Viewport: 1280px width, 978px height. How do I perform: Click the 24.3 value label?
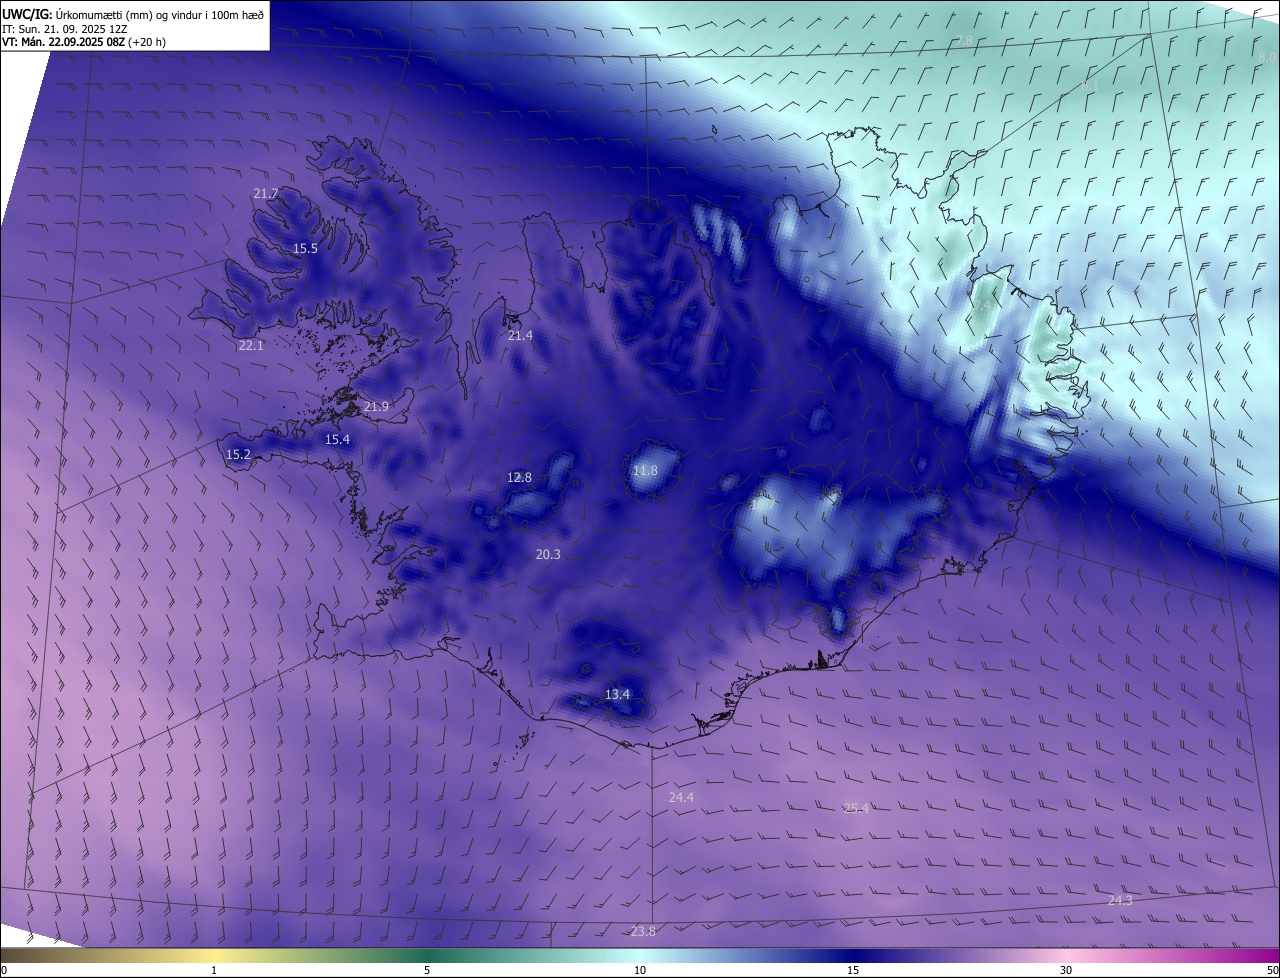pos(1120,900)
